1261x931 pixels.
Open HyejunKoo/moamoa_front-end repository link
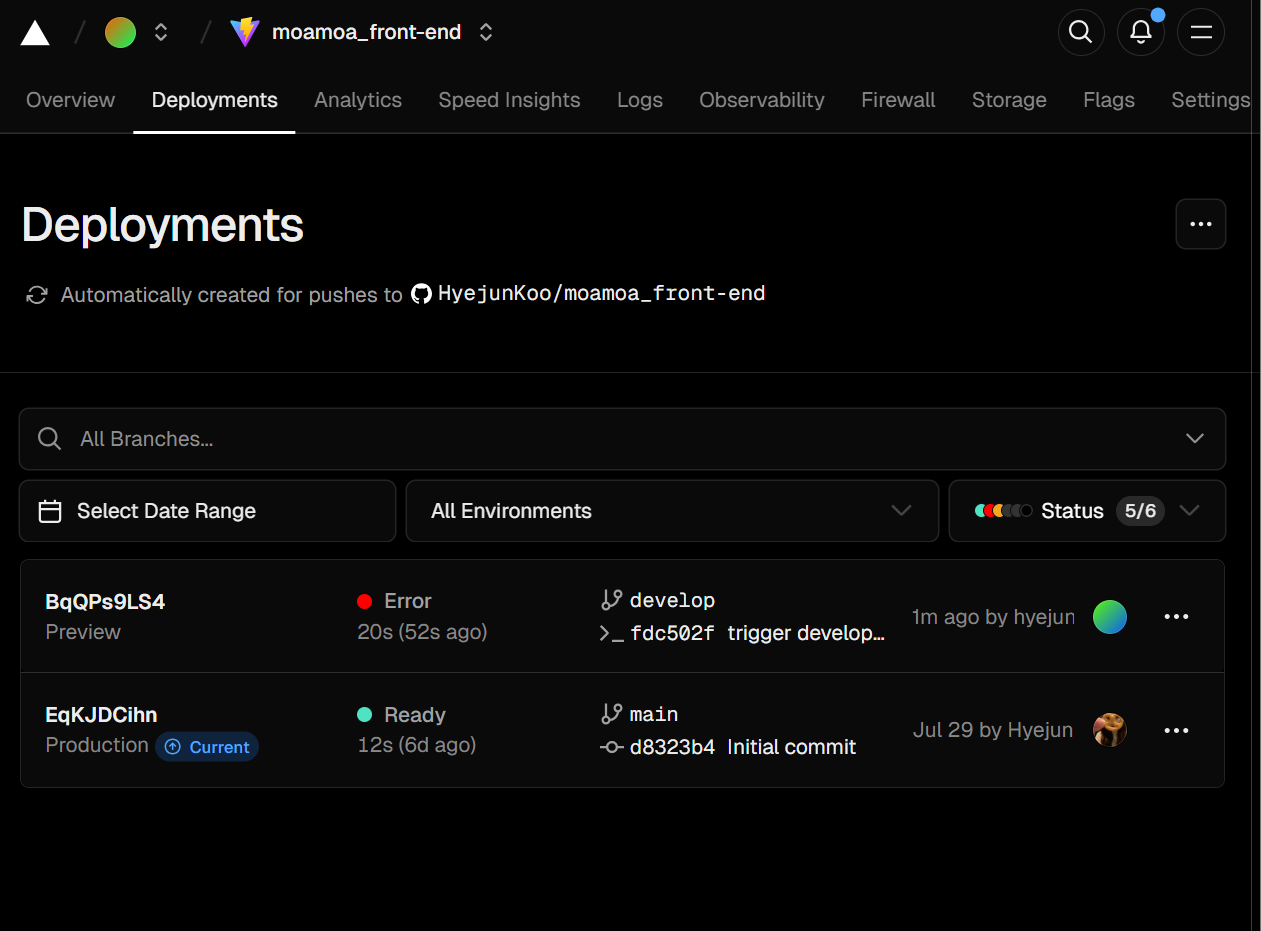tap(602, 294)
